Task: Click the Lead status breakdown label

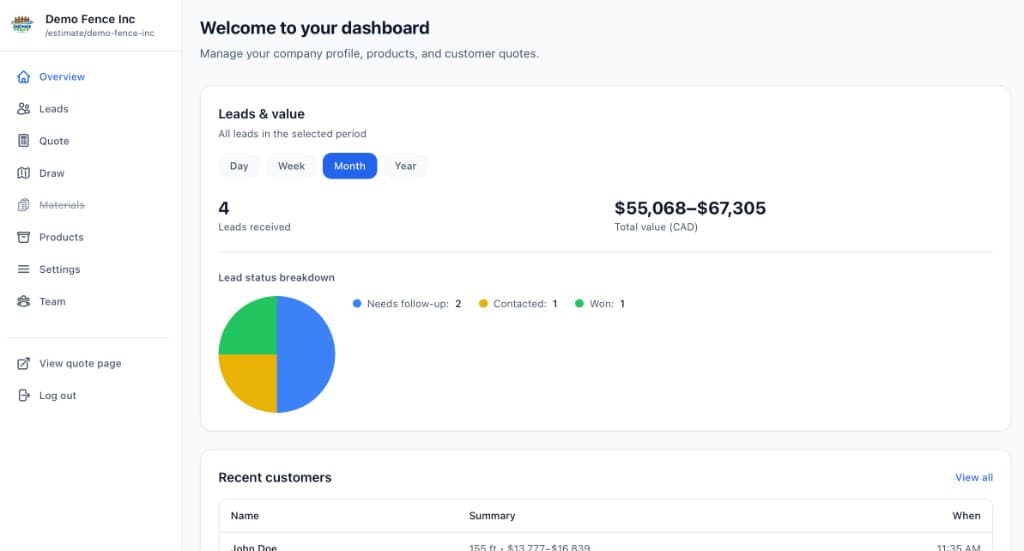Action: pyautogui.click(x=276, y=277)
